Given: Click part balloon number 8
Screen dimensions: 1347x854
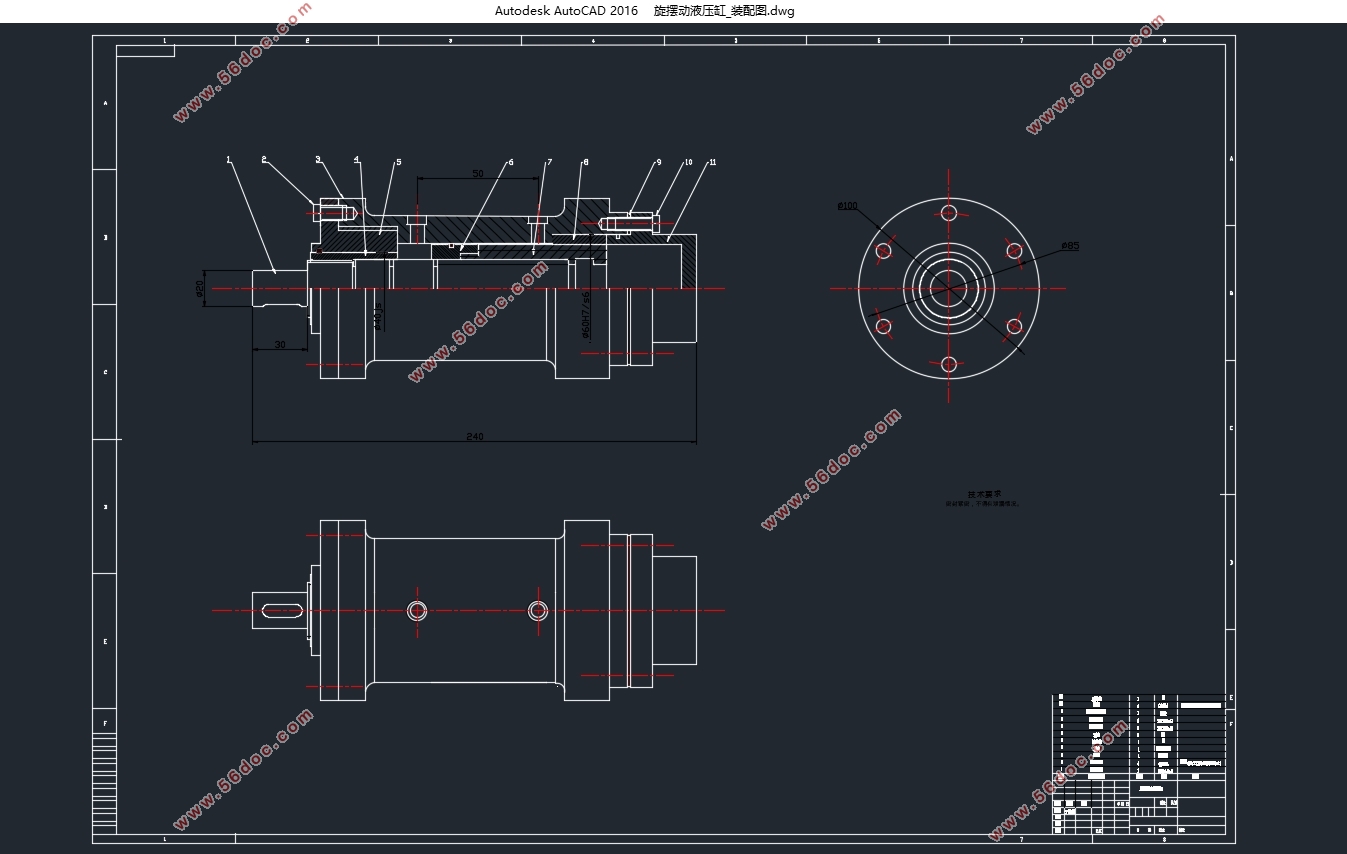Looking at the screenshot, I should pyautogui.click(x=585, y=162).
